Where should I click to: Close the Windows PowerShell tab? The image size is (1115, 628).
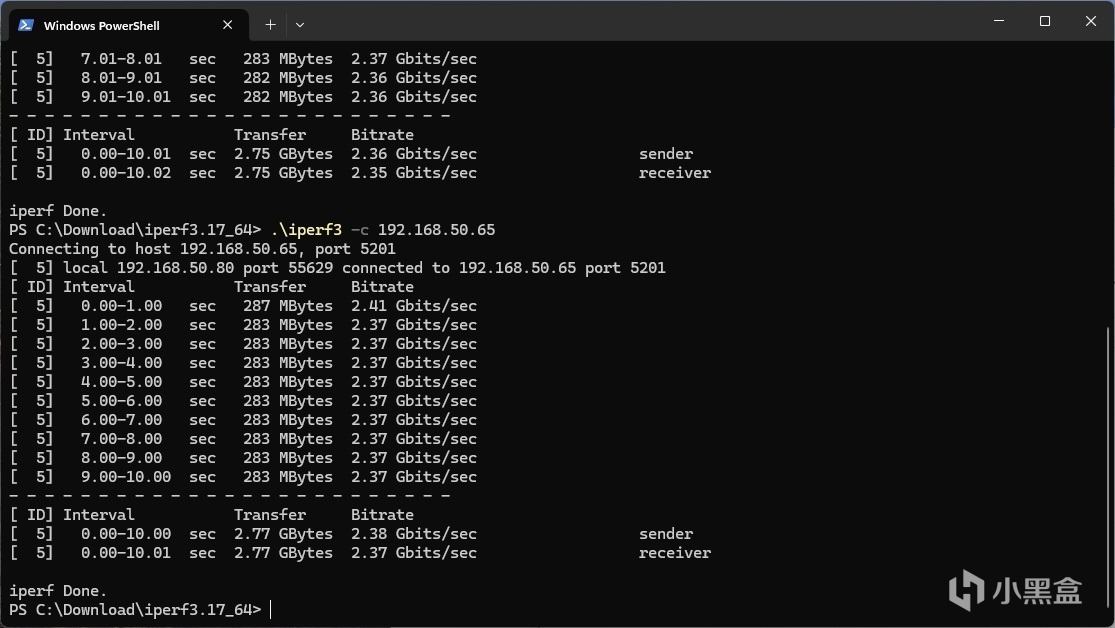point(229,25)
